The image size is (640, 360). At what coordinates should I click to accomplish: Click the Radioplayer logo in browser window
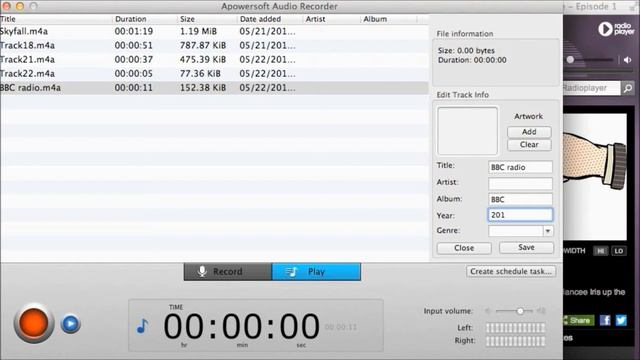coord(616,29)
